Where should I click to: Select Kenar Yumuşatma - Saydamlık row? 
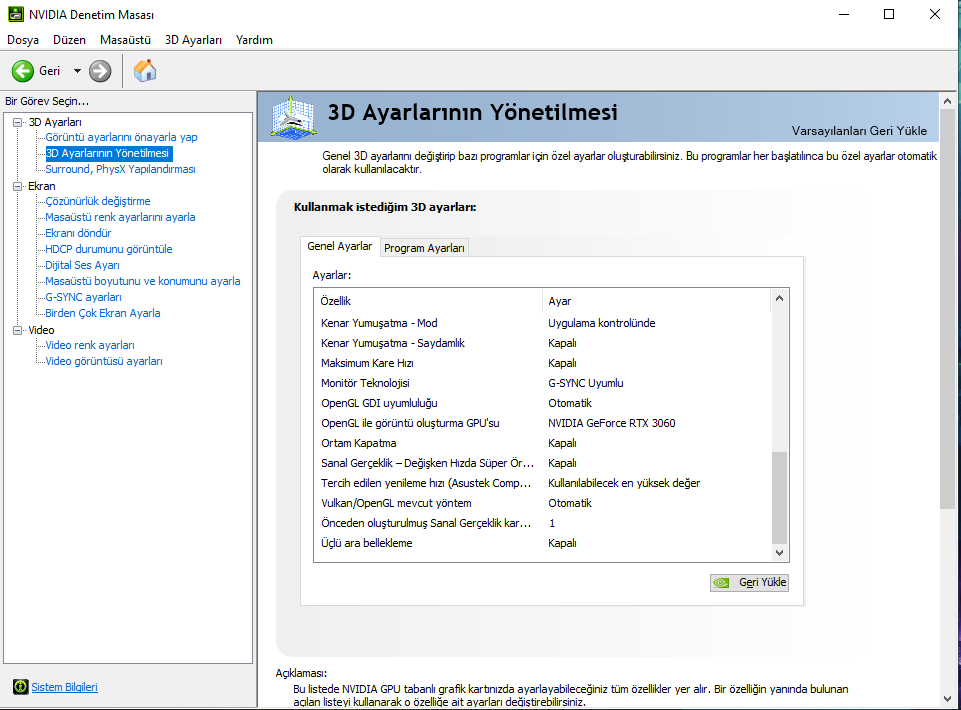[542, 343]
